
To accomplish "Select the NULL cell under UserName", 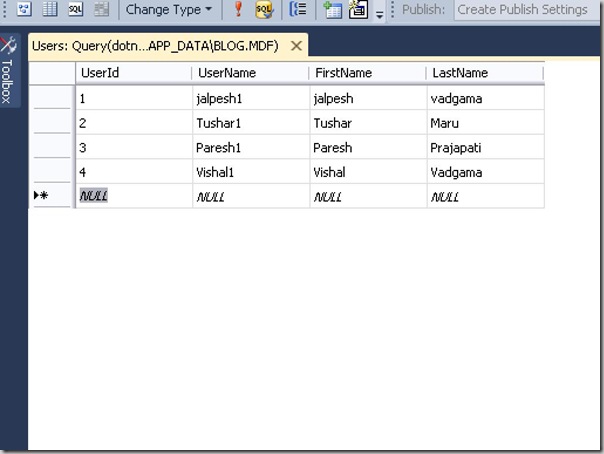I will [251, 196].
